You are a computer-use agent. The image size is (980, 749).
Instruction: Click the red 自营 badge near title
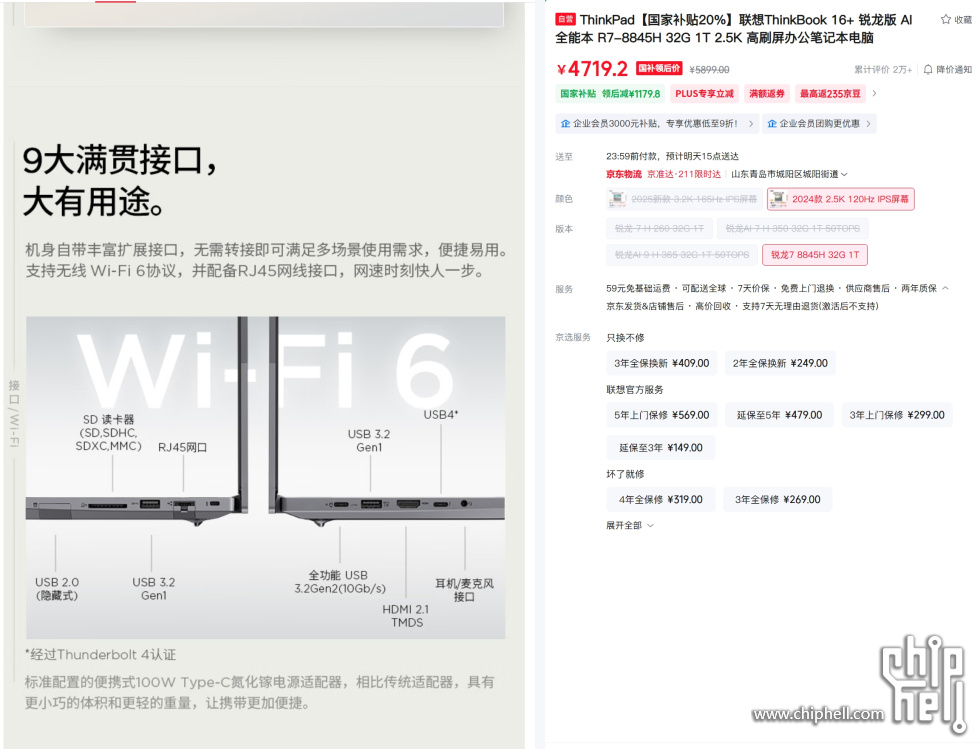tap(565, 19)
